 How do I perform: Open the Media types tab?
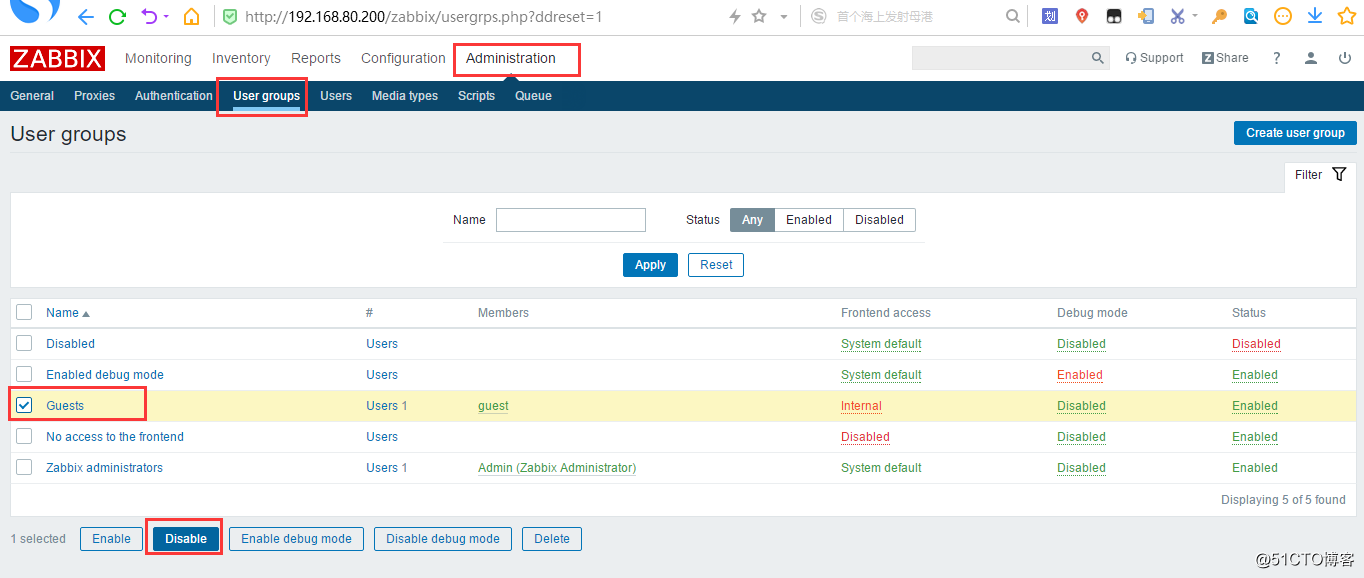pyautogui.click(x=404, y=95)
